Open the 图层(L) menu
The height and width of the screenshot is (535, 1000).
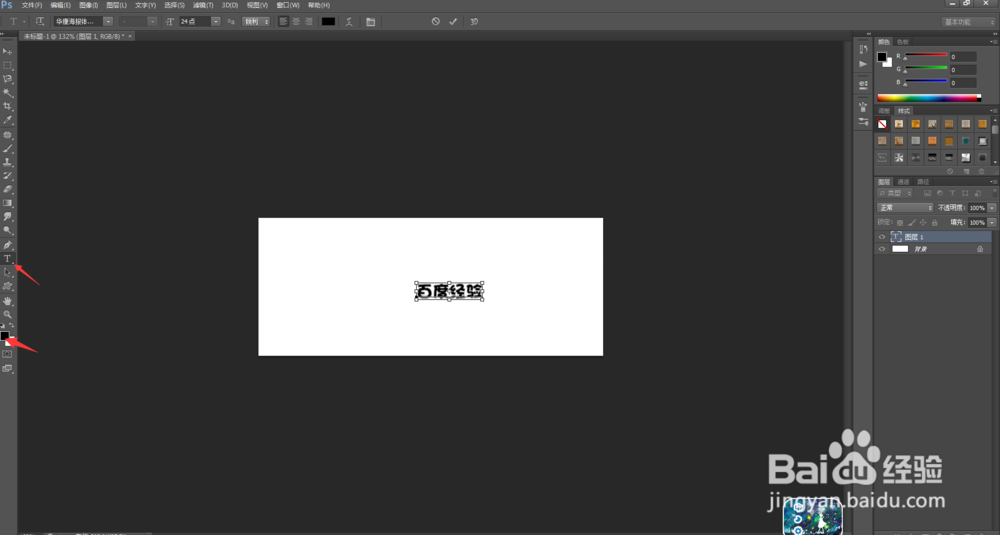coord(116,5)
